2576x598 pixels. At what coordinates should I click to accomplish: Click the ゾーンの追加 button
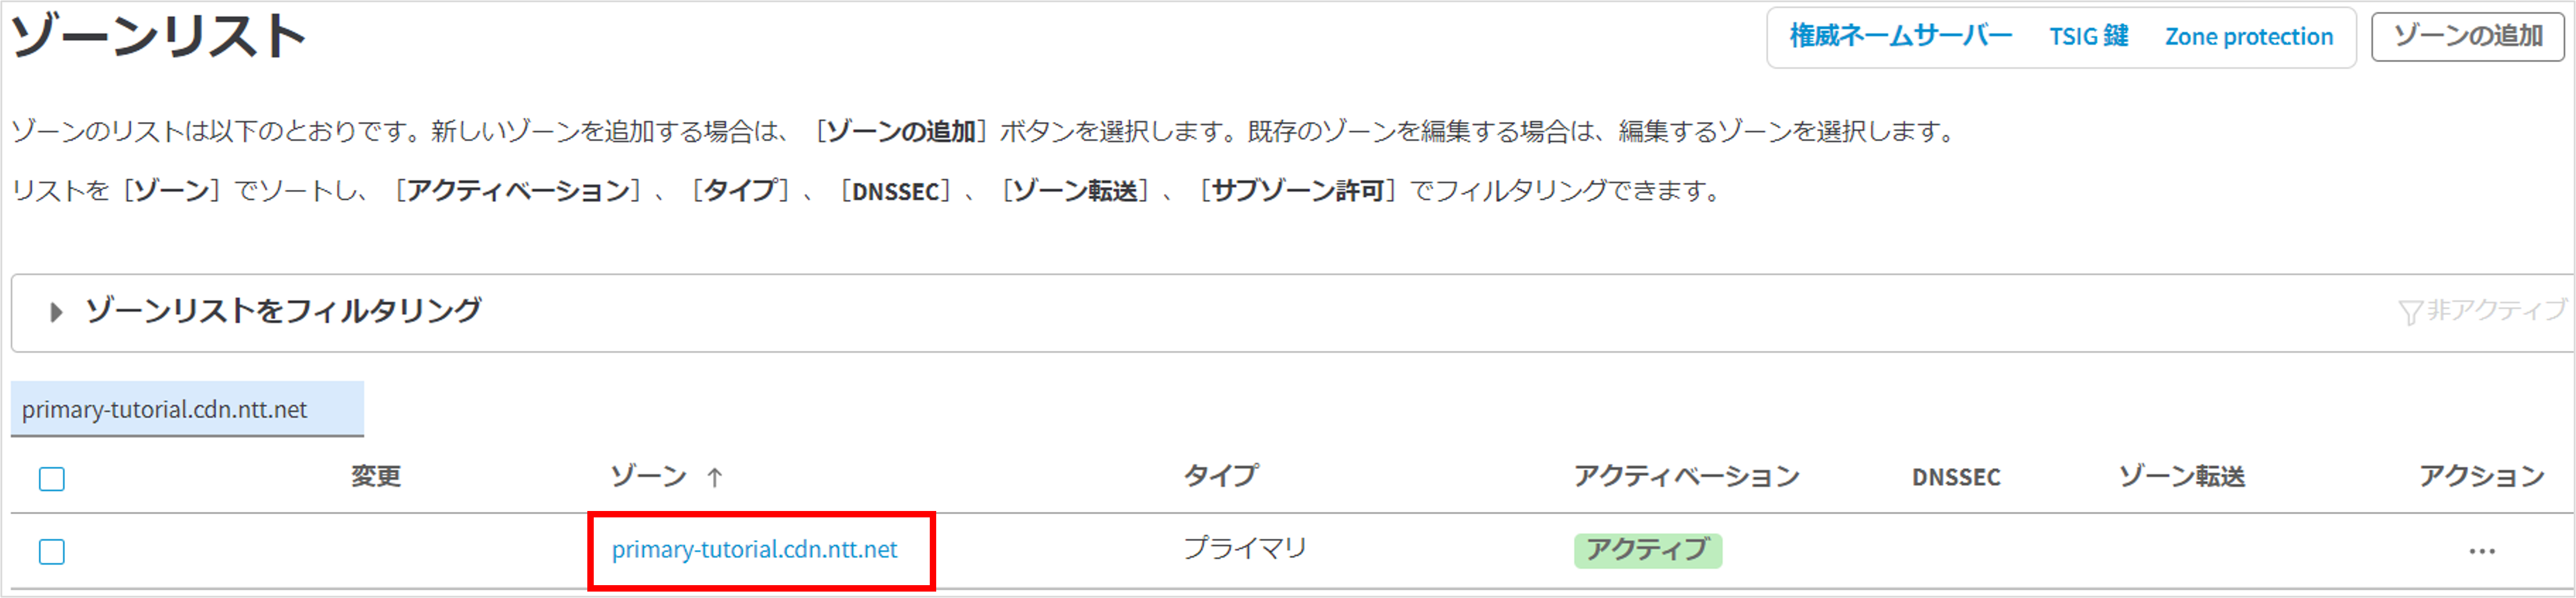point(2467,37)
